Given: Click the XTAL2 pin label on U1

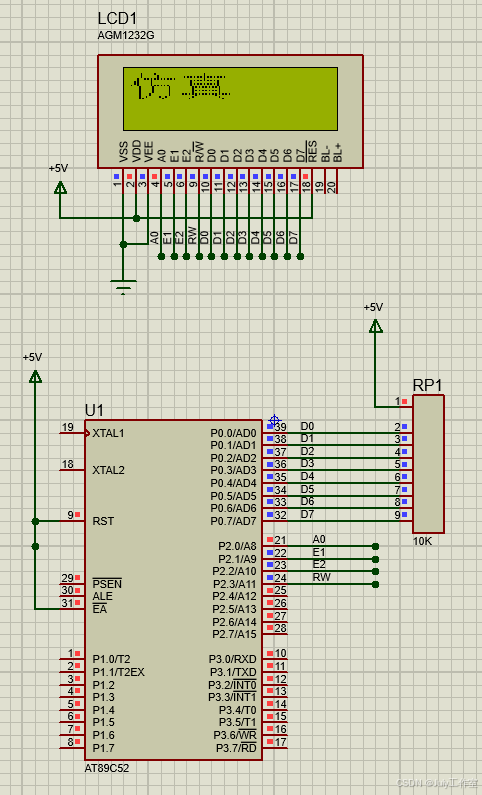Looking at the screenshot, I should [x=108, y=470].
